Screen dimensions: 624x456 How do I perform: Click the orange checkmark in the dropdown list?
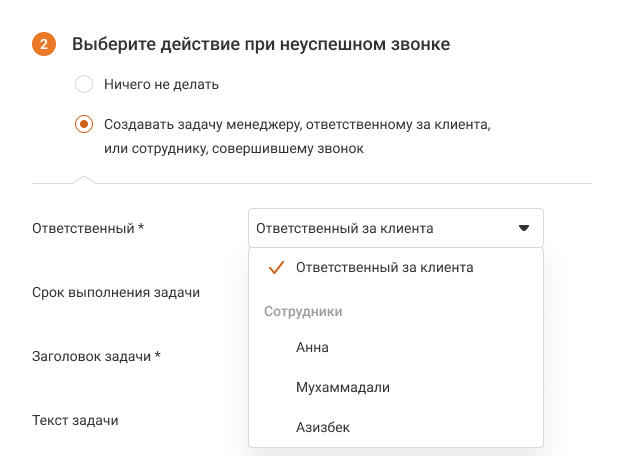click(277, 268)
